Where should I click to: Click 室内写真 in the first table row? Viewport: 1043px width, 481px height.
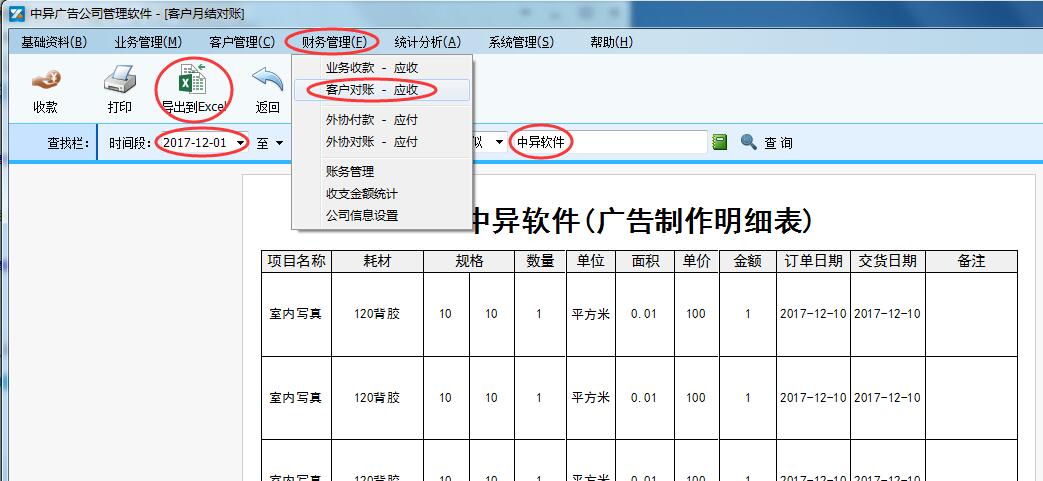[x=295, y=313]
